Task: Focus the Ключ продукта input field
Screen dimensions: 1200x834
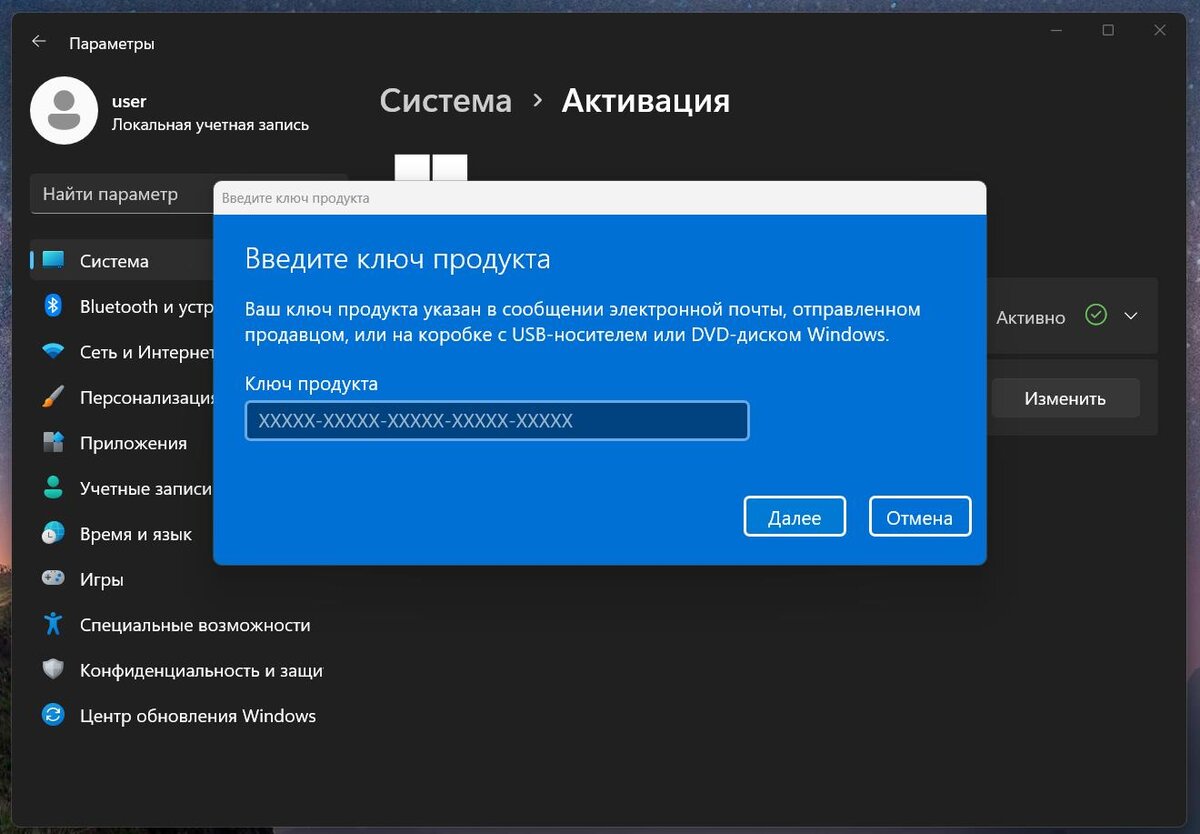Action: pos(497,421)
